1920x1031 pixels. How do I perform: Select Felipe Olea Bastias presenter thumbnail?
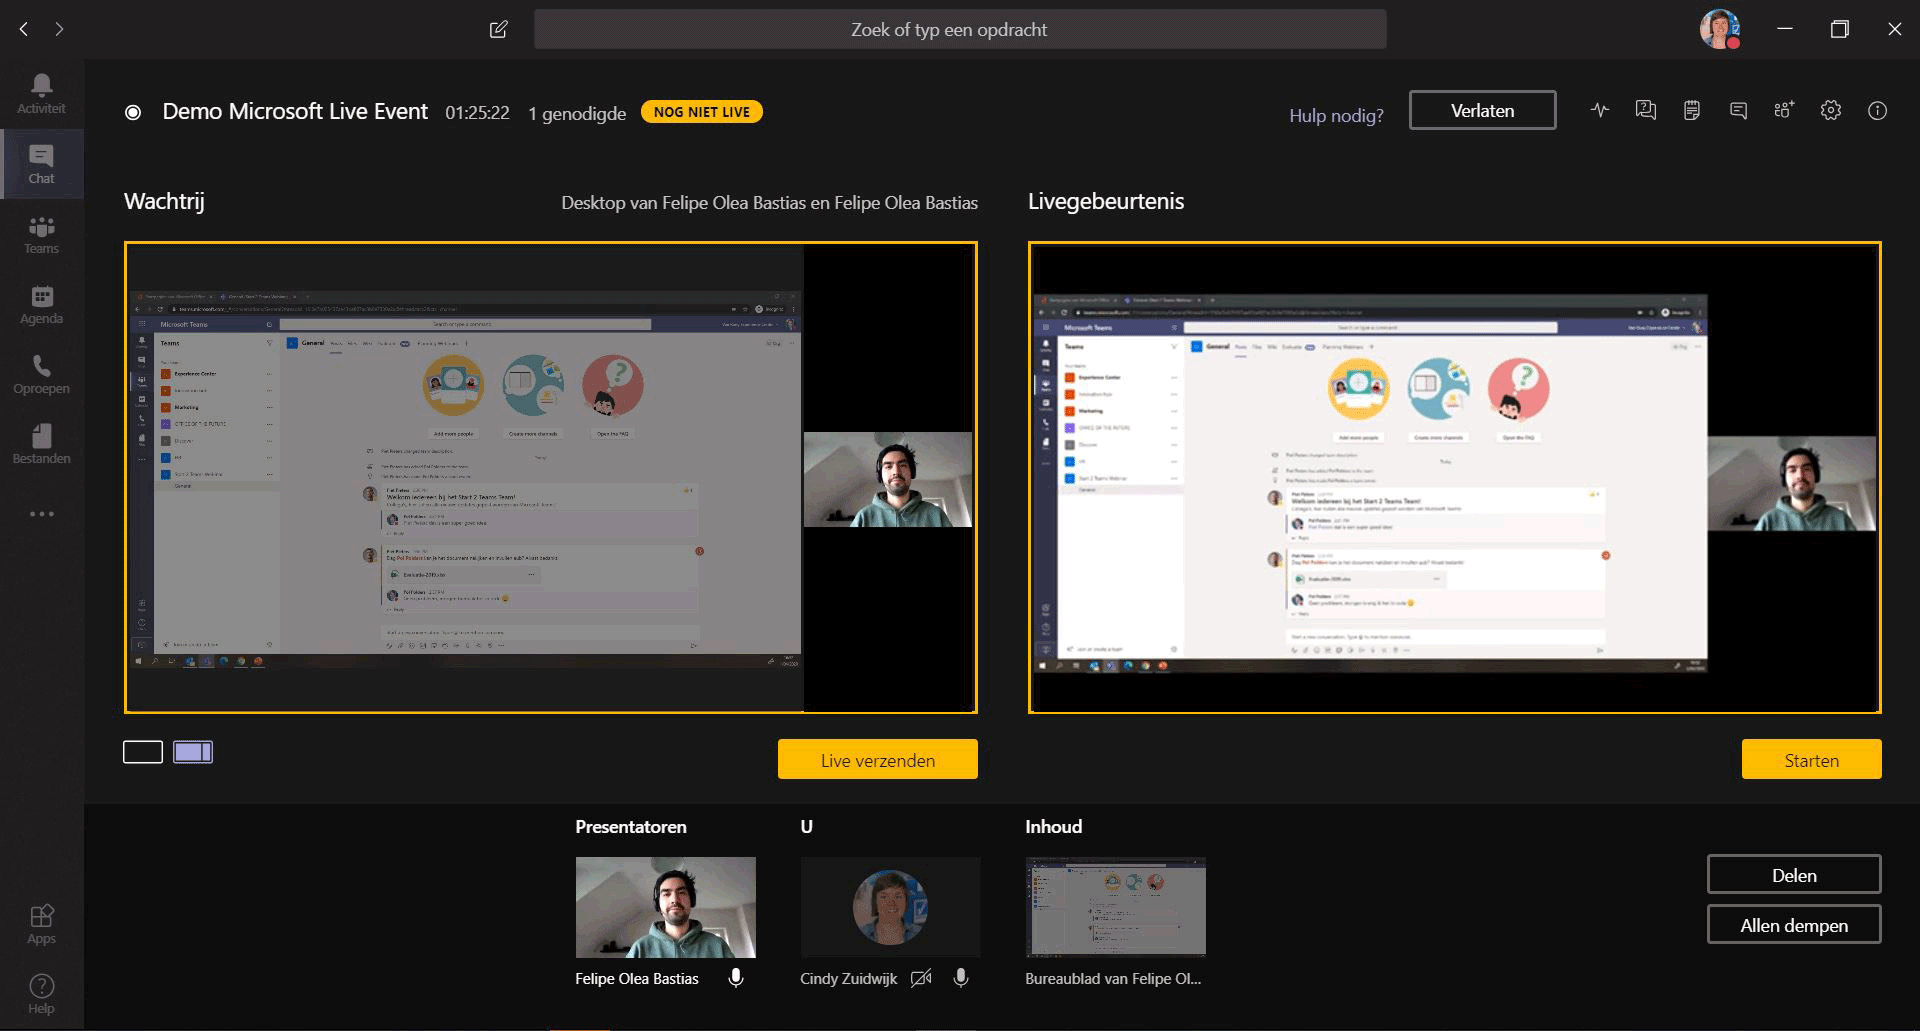(665, 907)
